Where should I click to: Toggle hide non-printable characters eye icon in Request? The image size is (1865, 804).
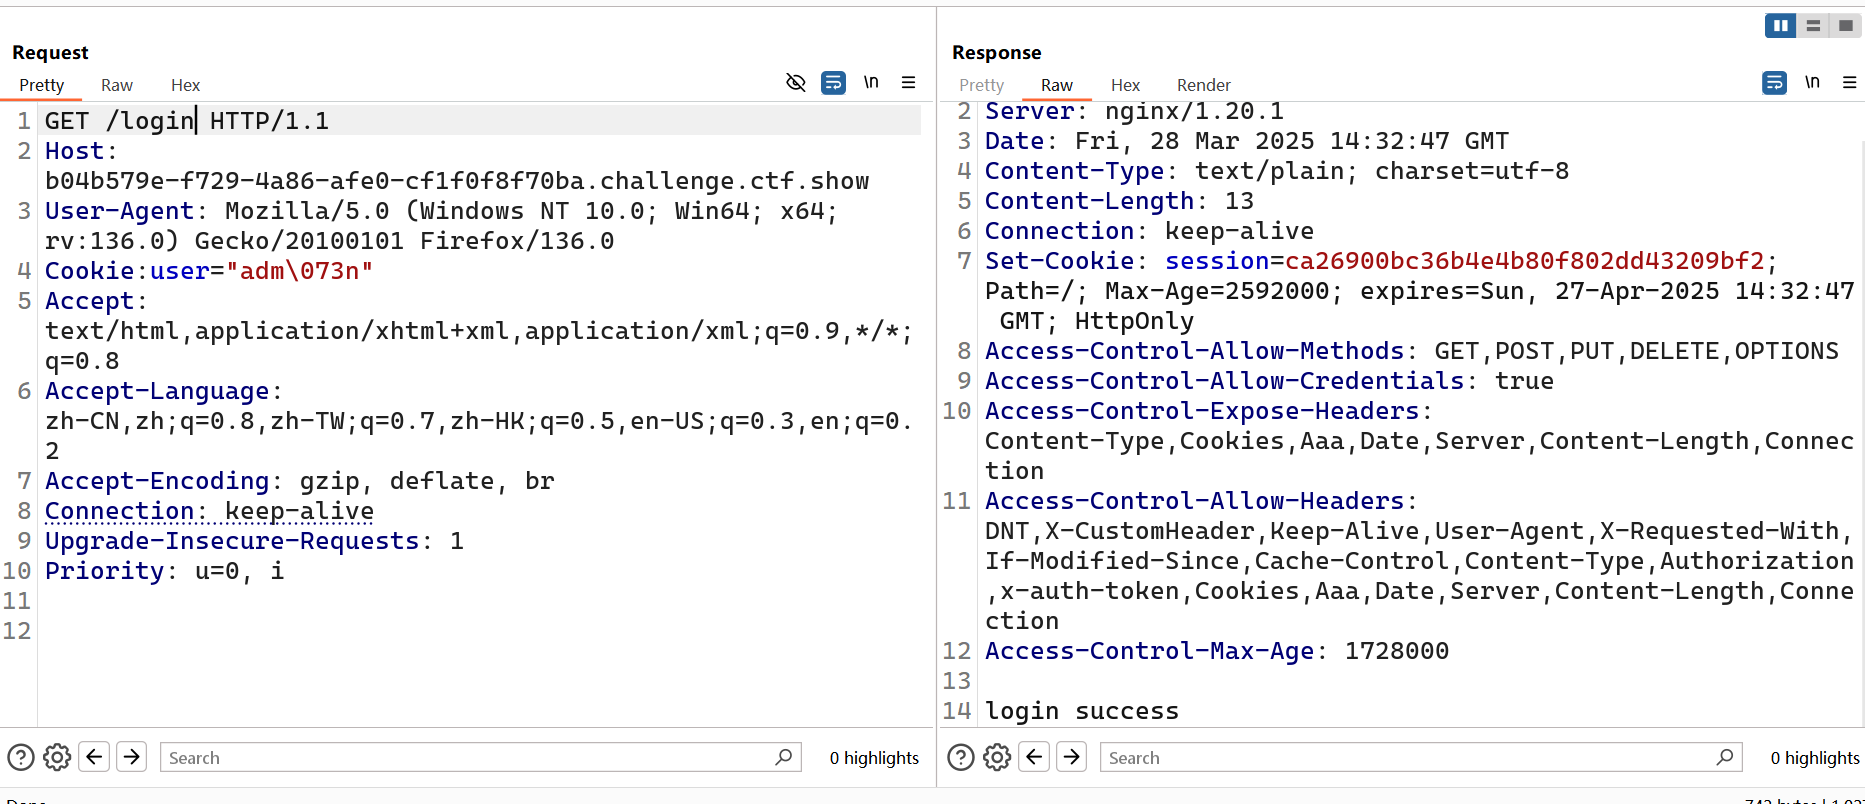coord(796,82)
